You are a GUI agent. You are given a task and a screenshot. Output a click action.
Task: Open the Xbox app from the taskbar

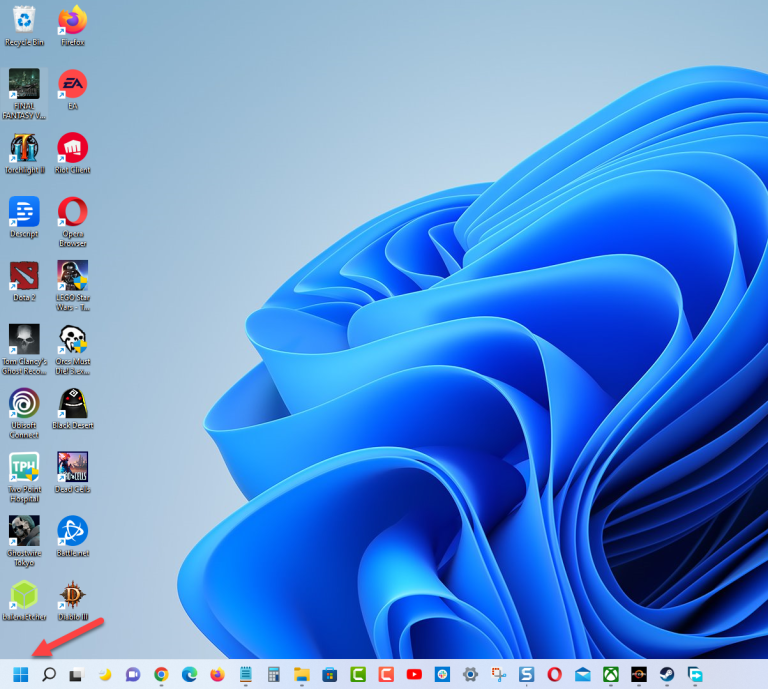click(610, 675)
